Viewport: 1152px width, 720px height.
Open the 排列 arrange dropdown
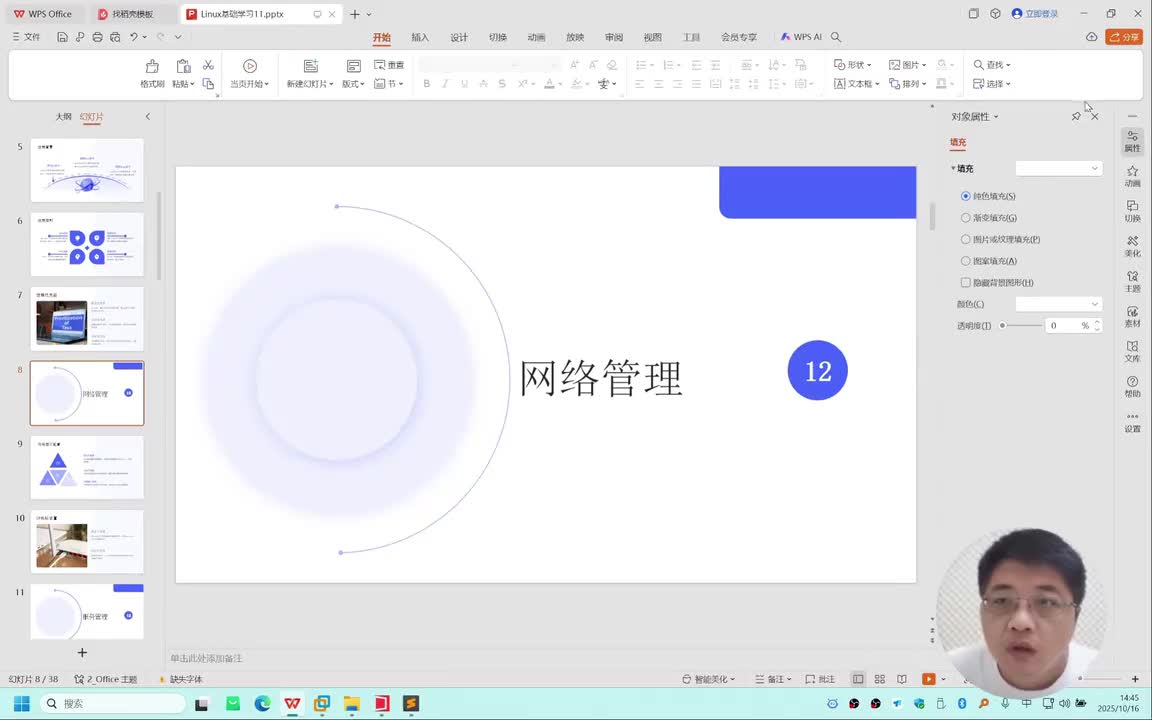pos(907,84)
